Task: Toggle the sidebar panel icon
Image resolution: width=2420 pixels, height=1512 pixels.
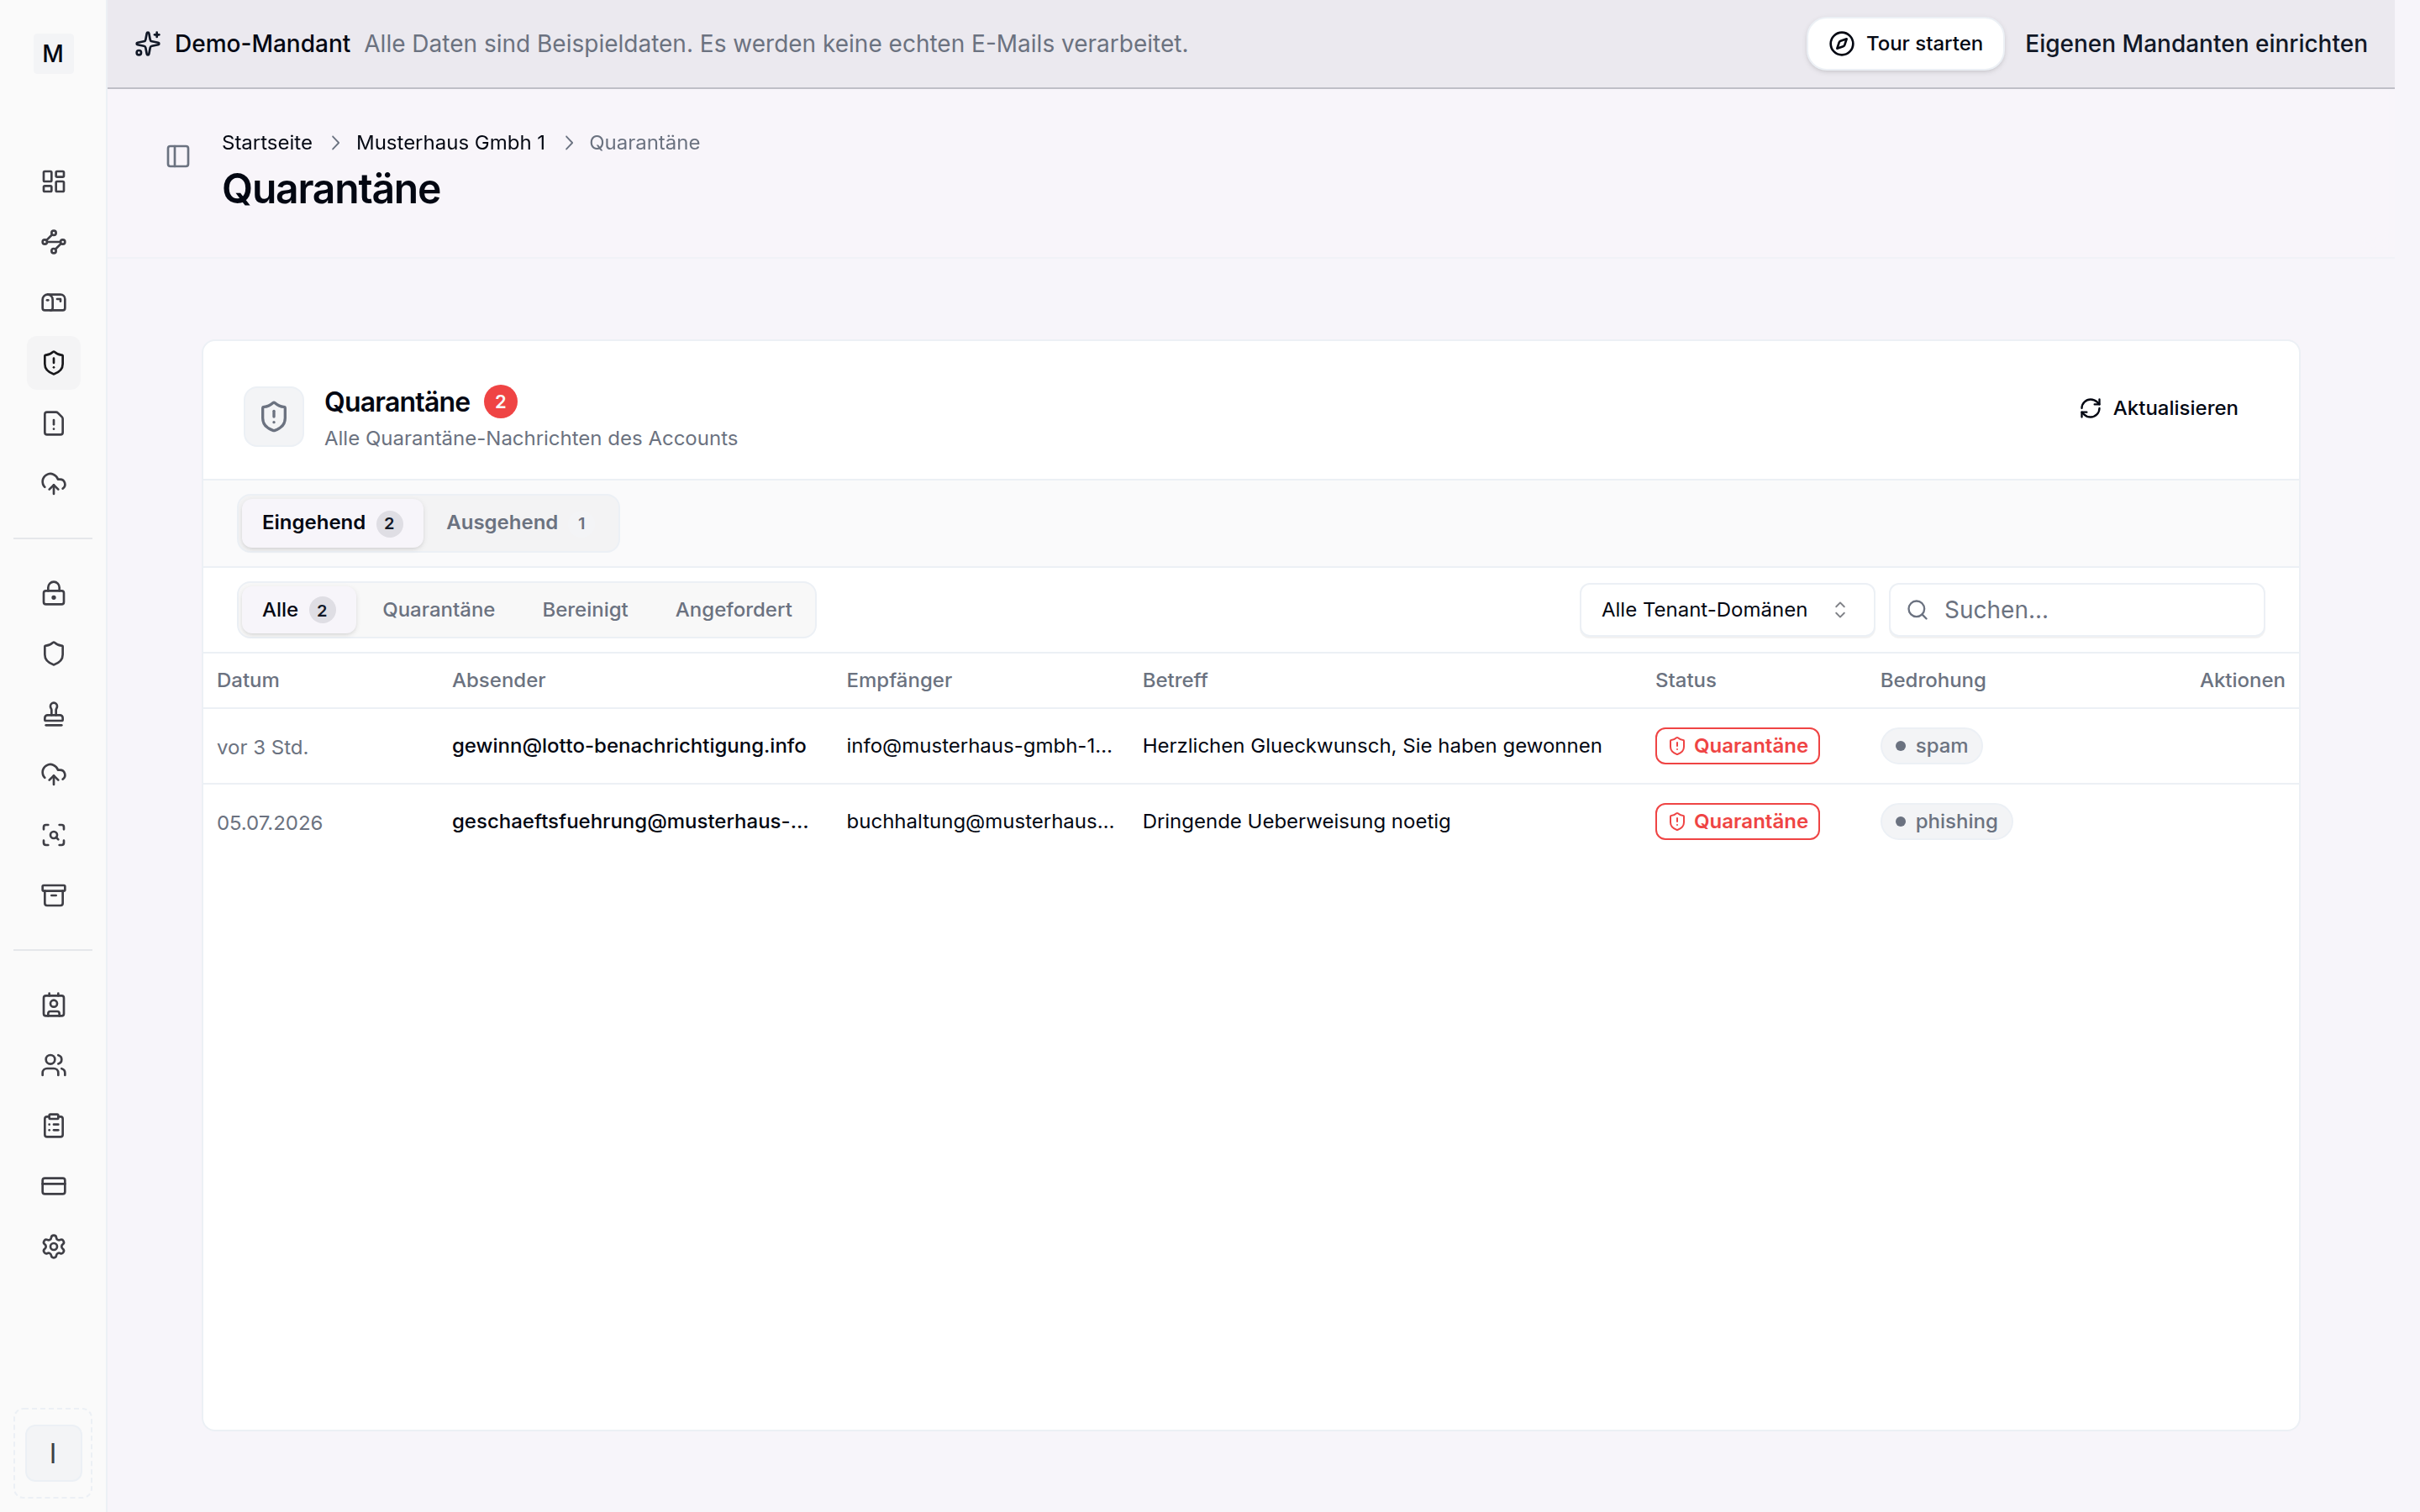Action: (178, 156)
